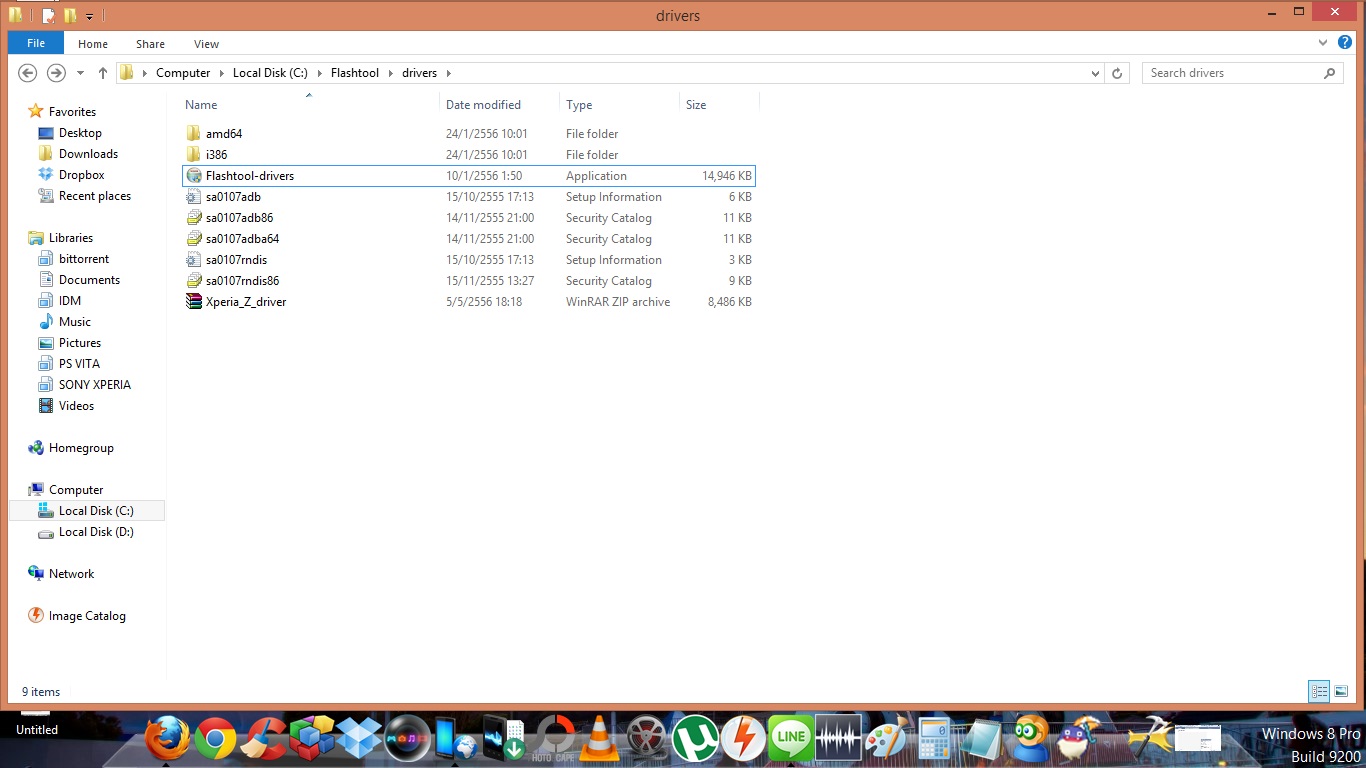Expand breadcrumb arrow after drivers

[x=448, y=73]
